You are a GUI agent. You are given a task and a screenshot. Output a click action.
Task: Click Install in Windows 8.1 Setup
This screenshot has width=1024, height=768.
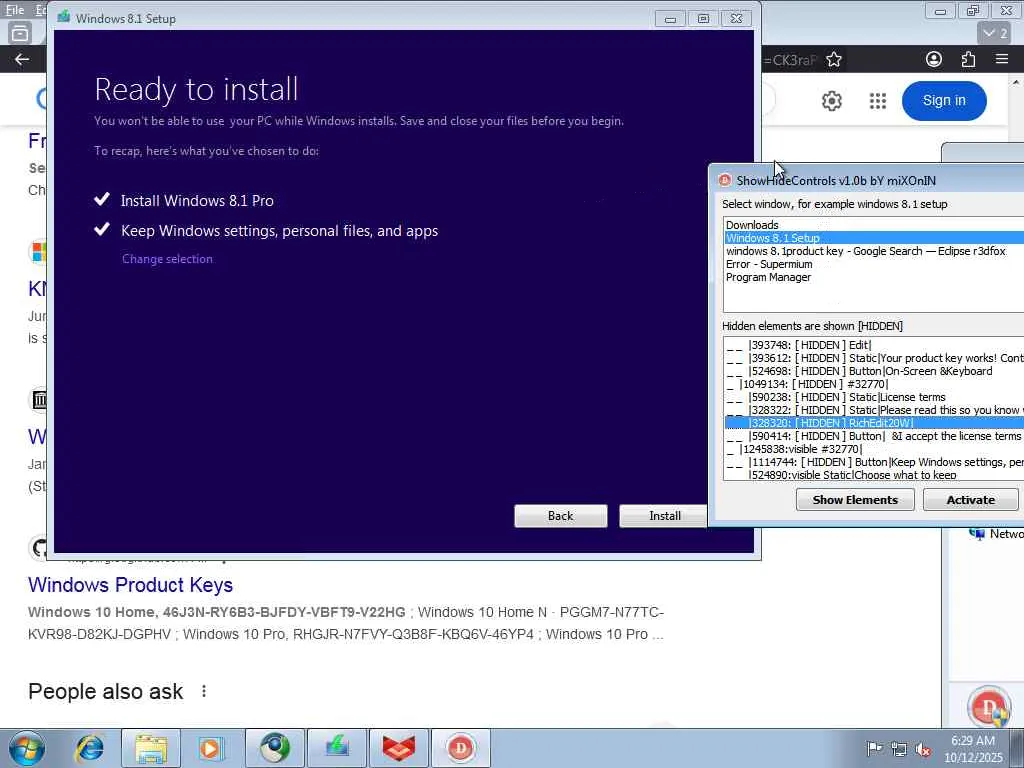pos(664,516)
